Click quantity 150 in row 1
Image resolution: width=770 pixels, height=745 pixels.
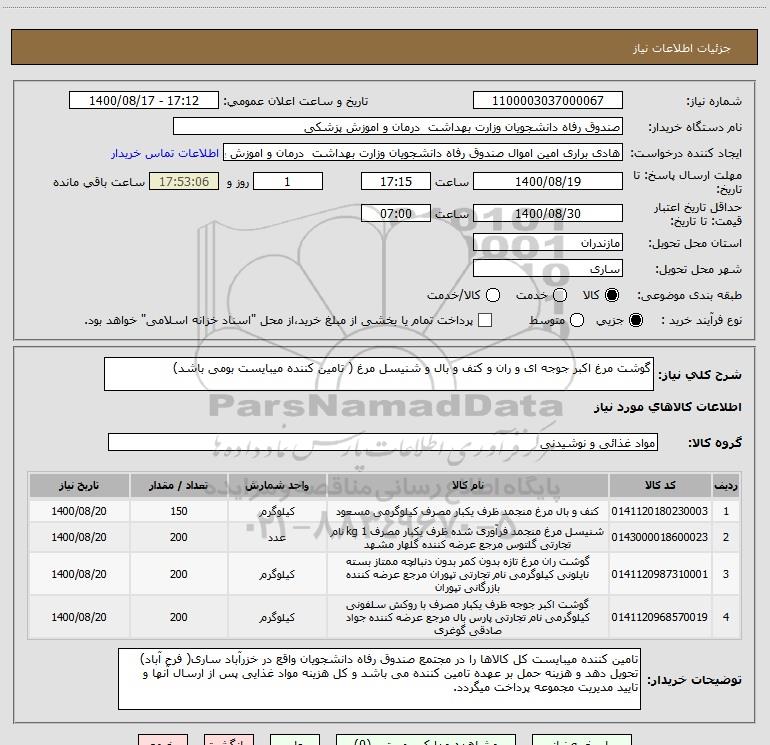coord(179,511)
